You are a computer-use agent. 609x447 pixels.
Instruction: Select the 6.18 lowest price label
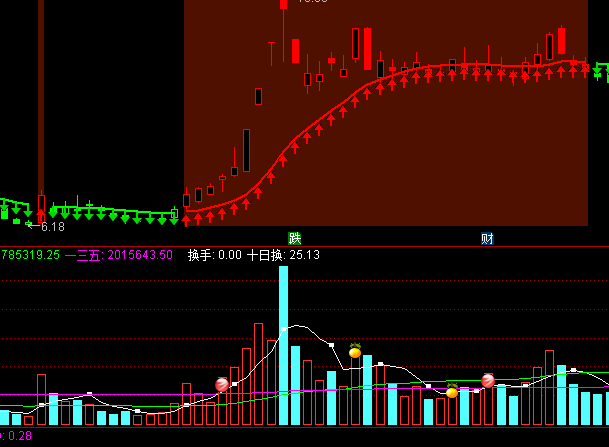tap(52, 227)
